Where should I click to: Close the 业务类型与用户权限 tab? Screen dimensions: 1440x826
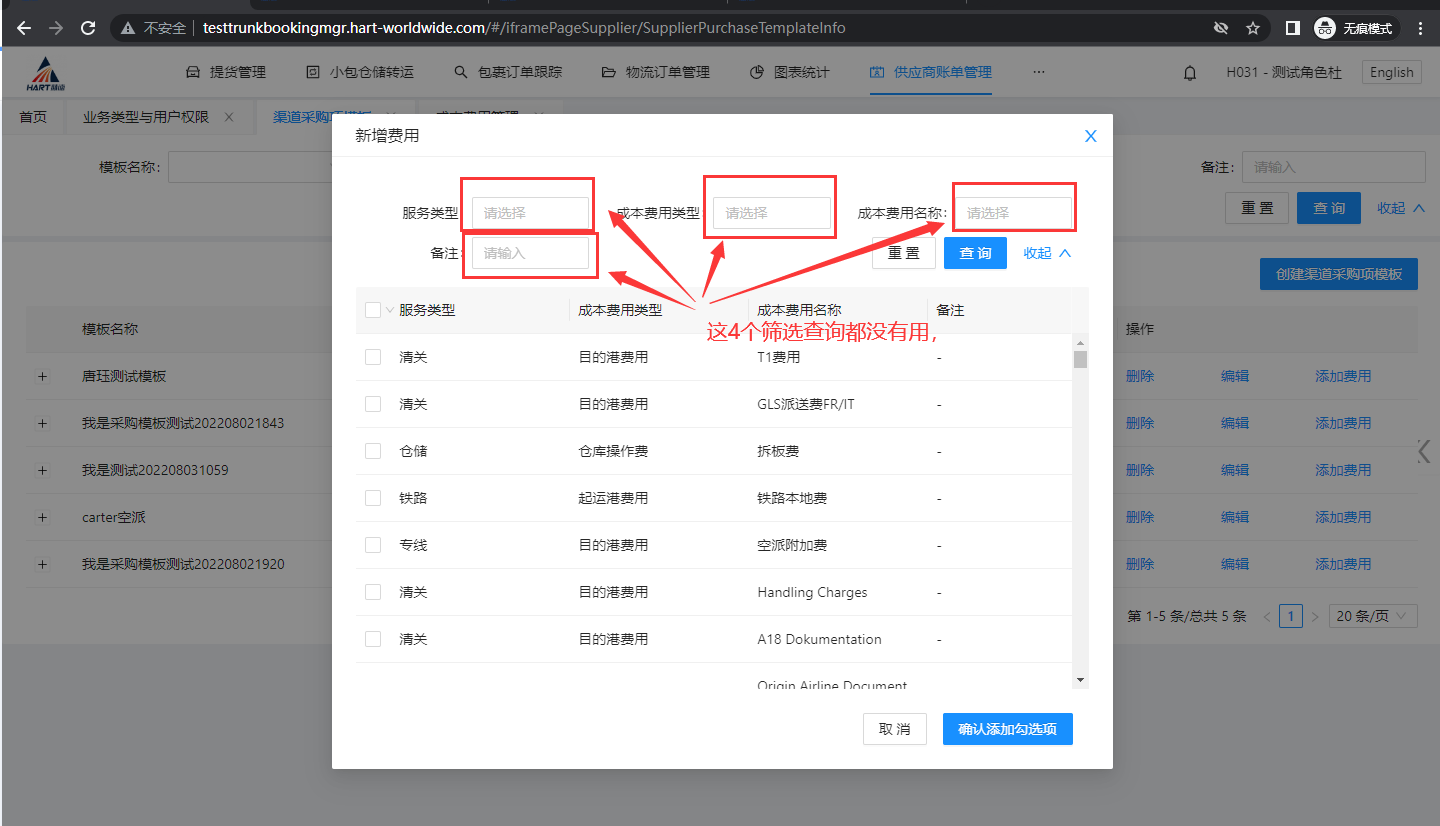click(229, 117)
